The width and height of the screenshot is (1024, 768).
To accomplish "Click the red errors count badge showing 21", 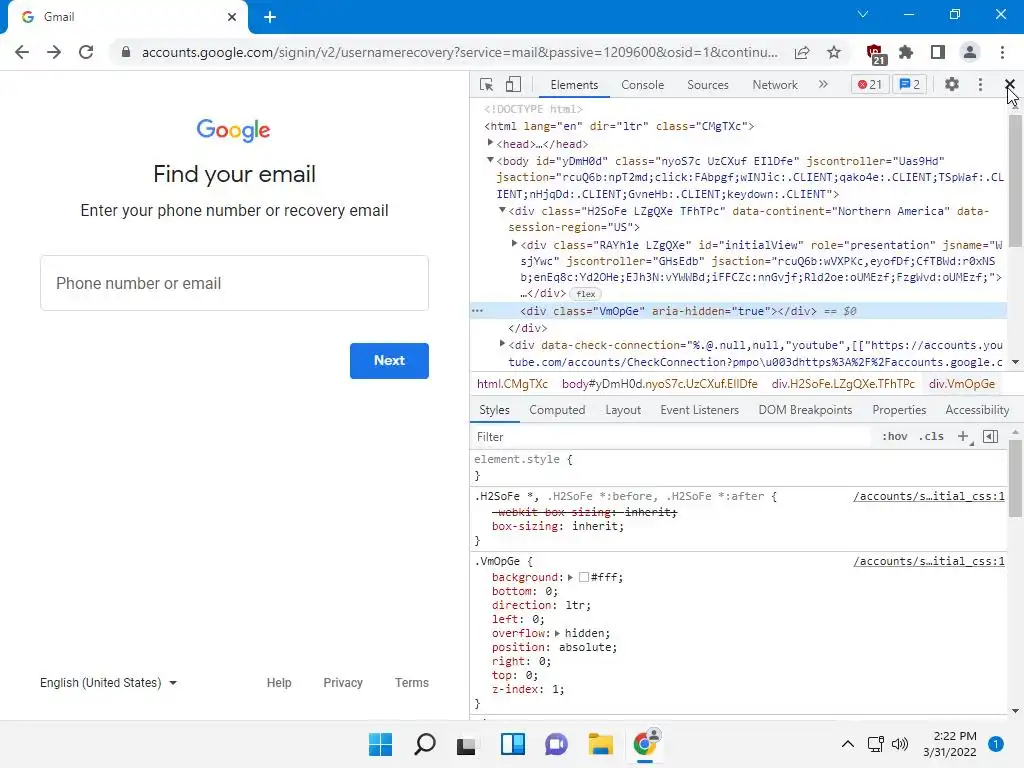I will 870,84.
